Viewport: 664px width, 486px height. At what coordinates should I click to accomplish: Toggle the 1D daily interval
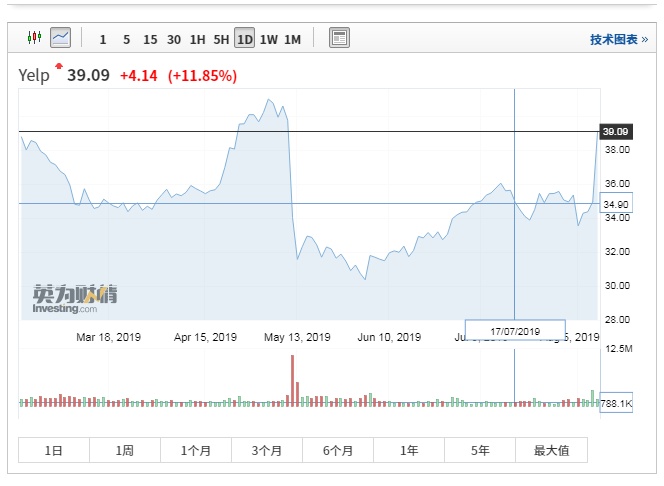245,39
